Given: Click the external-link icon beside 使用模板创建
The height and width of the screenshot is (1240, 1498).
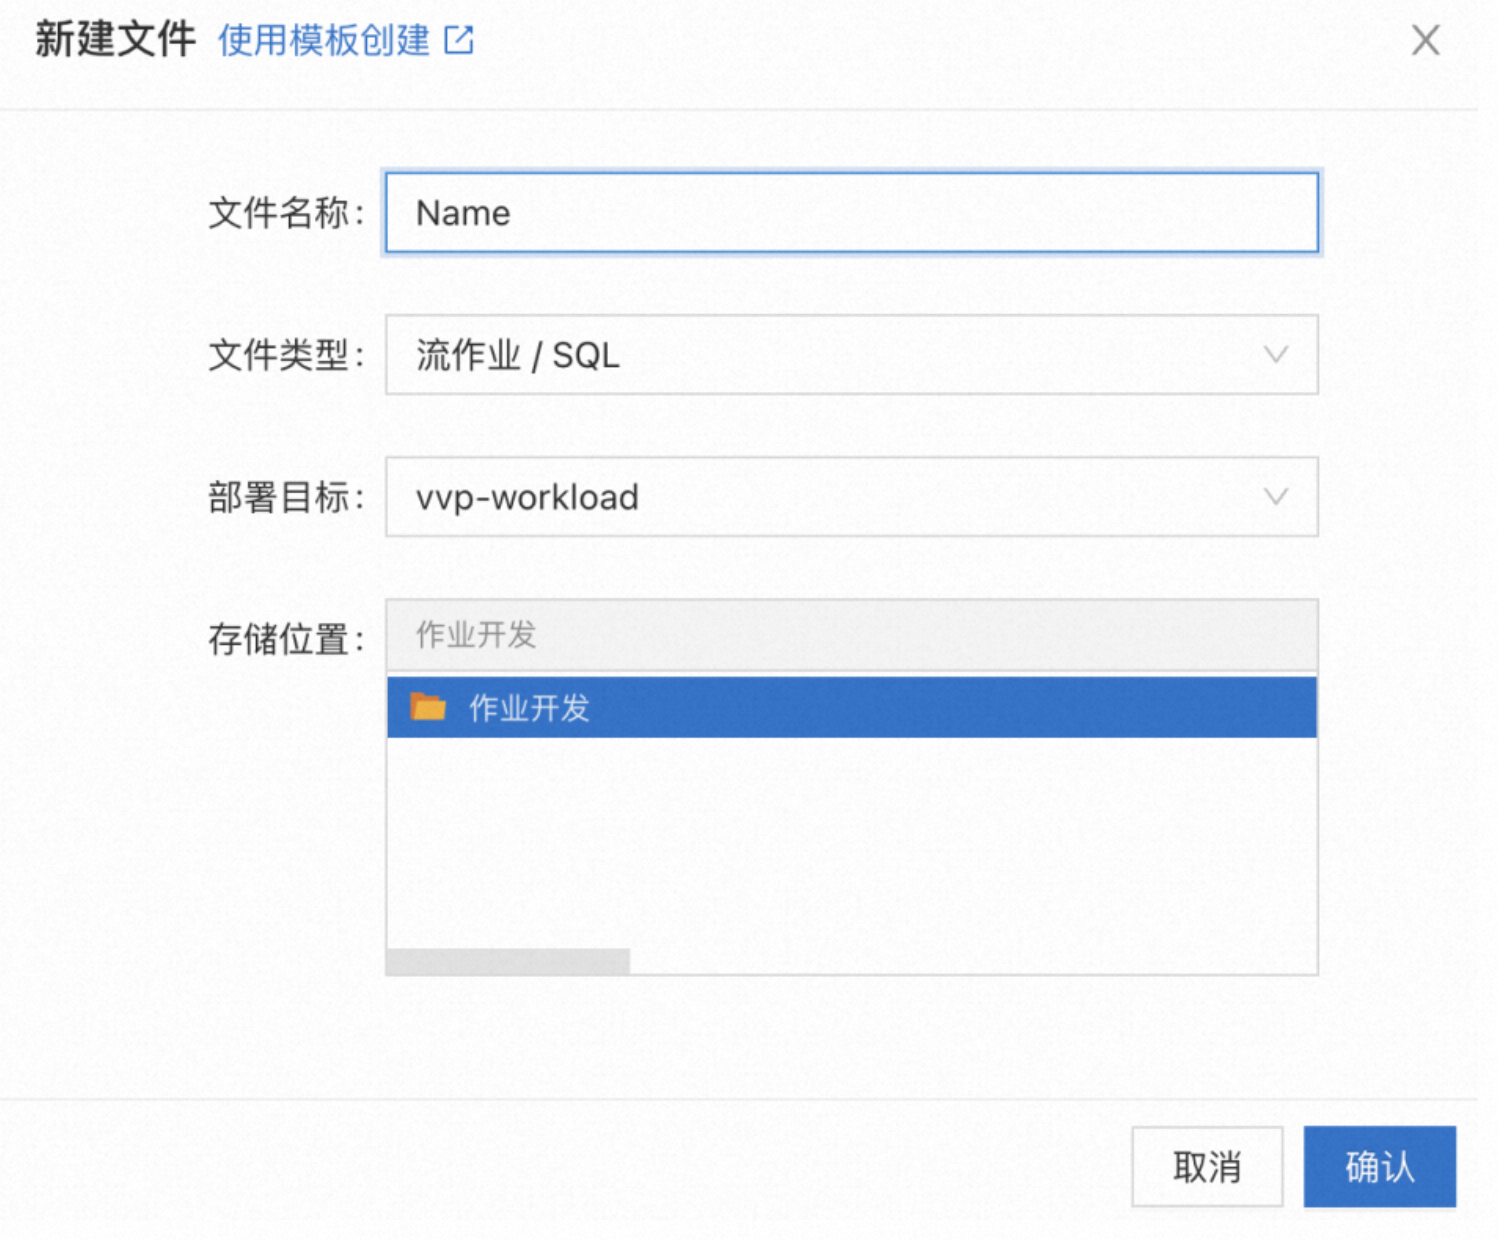Looking at the screenshot, I should coord(459,40).
